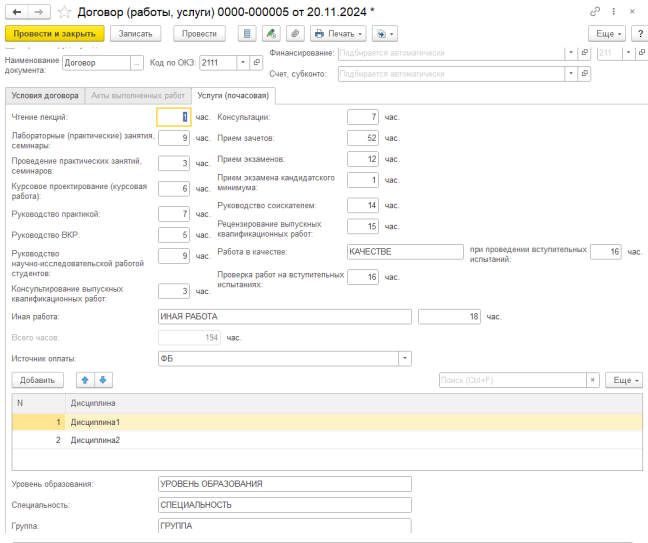Click the back navigation arrow
The width and height of the screenshot is (648, 543).
click(14, 11)
